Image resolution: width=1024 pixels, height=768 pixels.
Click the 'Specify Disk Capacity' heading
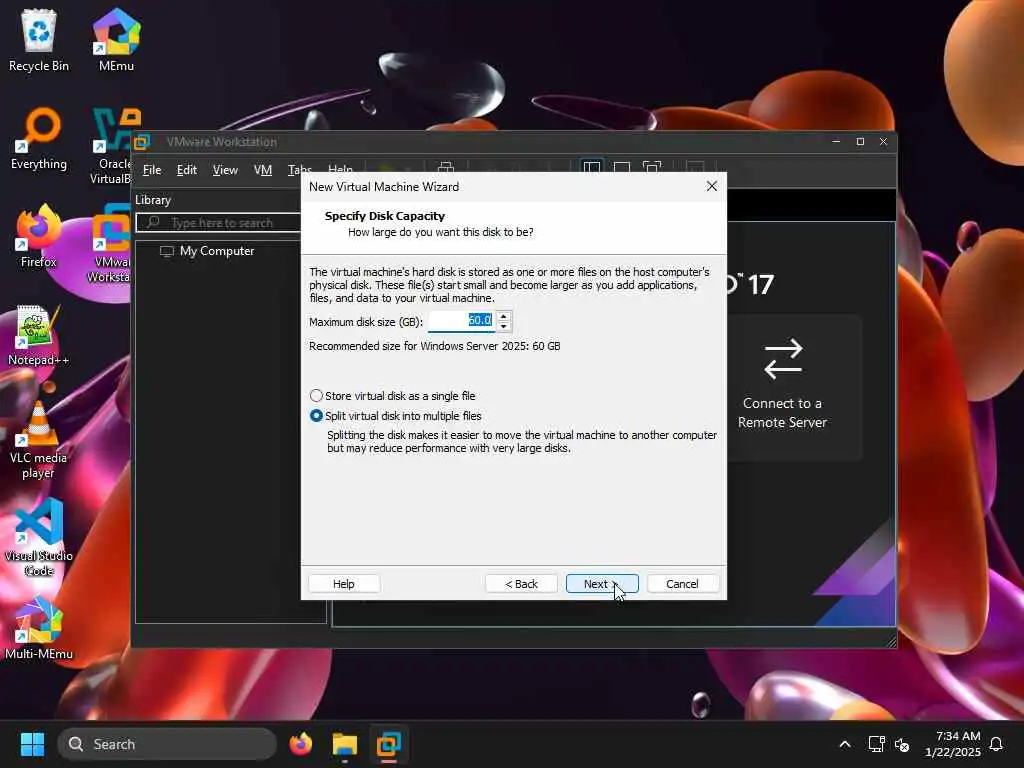pyautogui.click(x=385, y=216)
